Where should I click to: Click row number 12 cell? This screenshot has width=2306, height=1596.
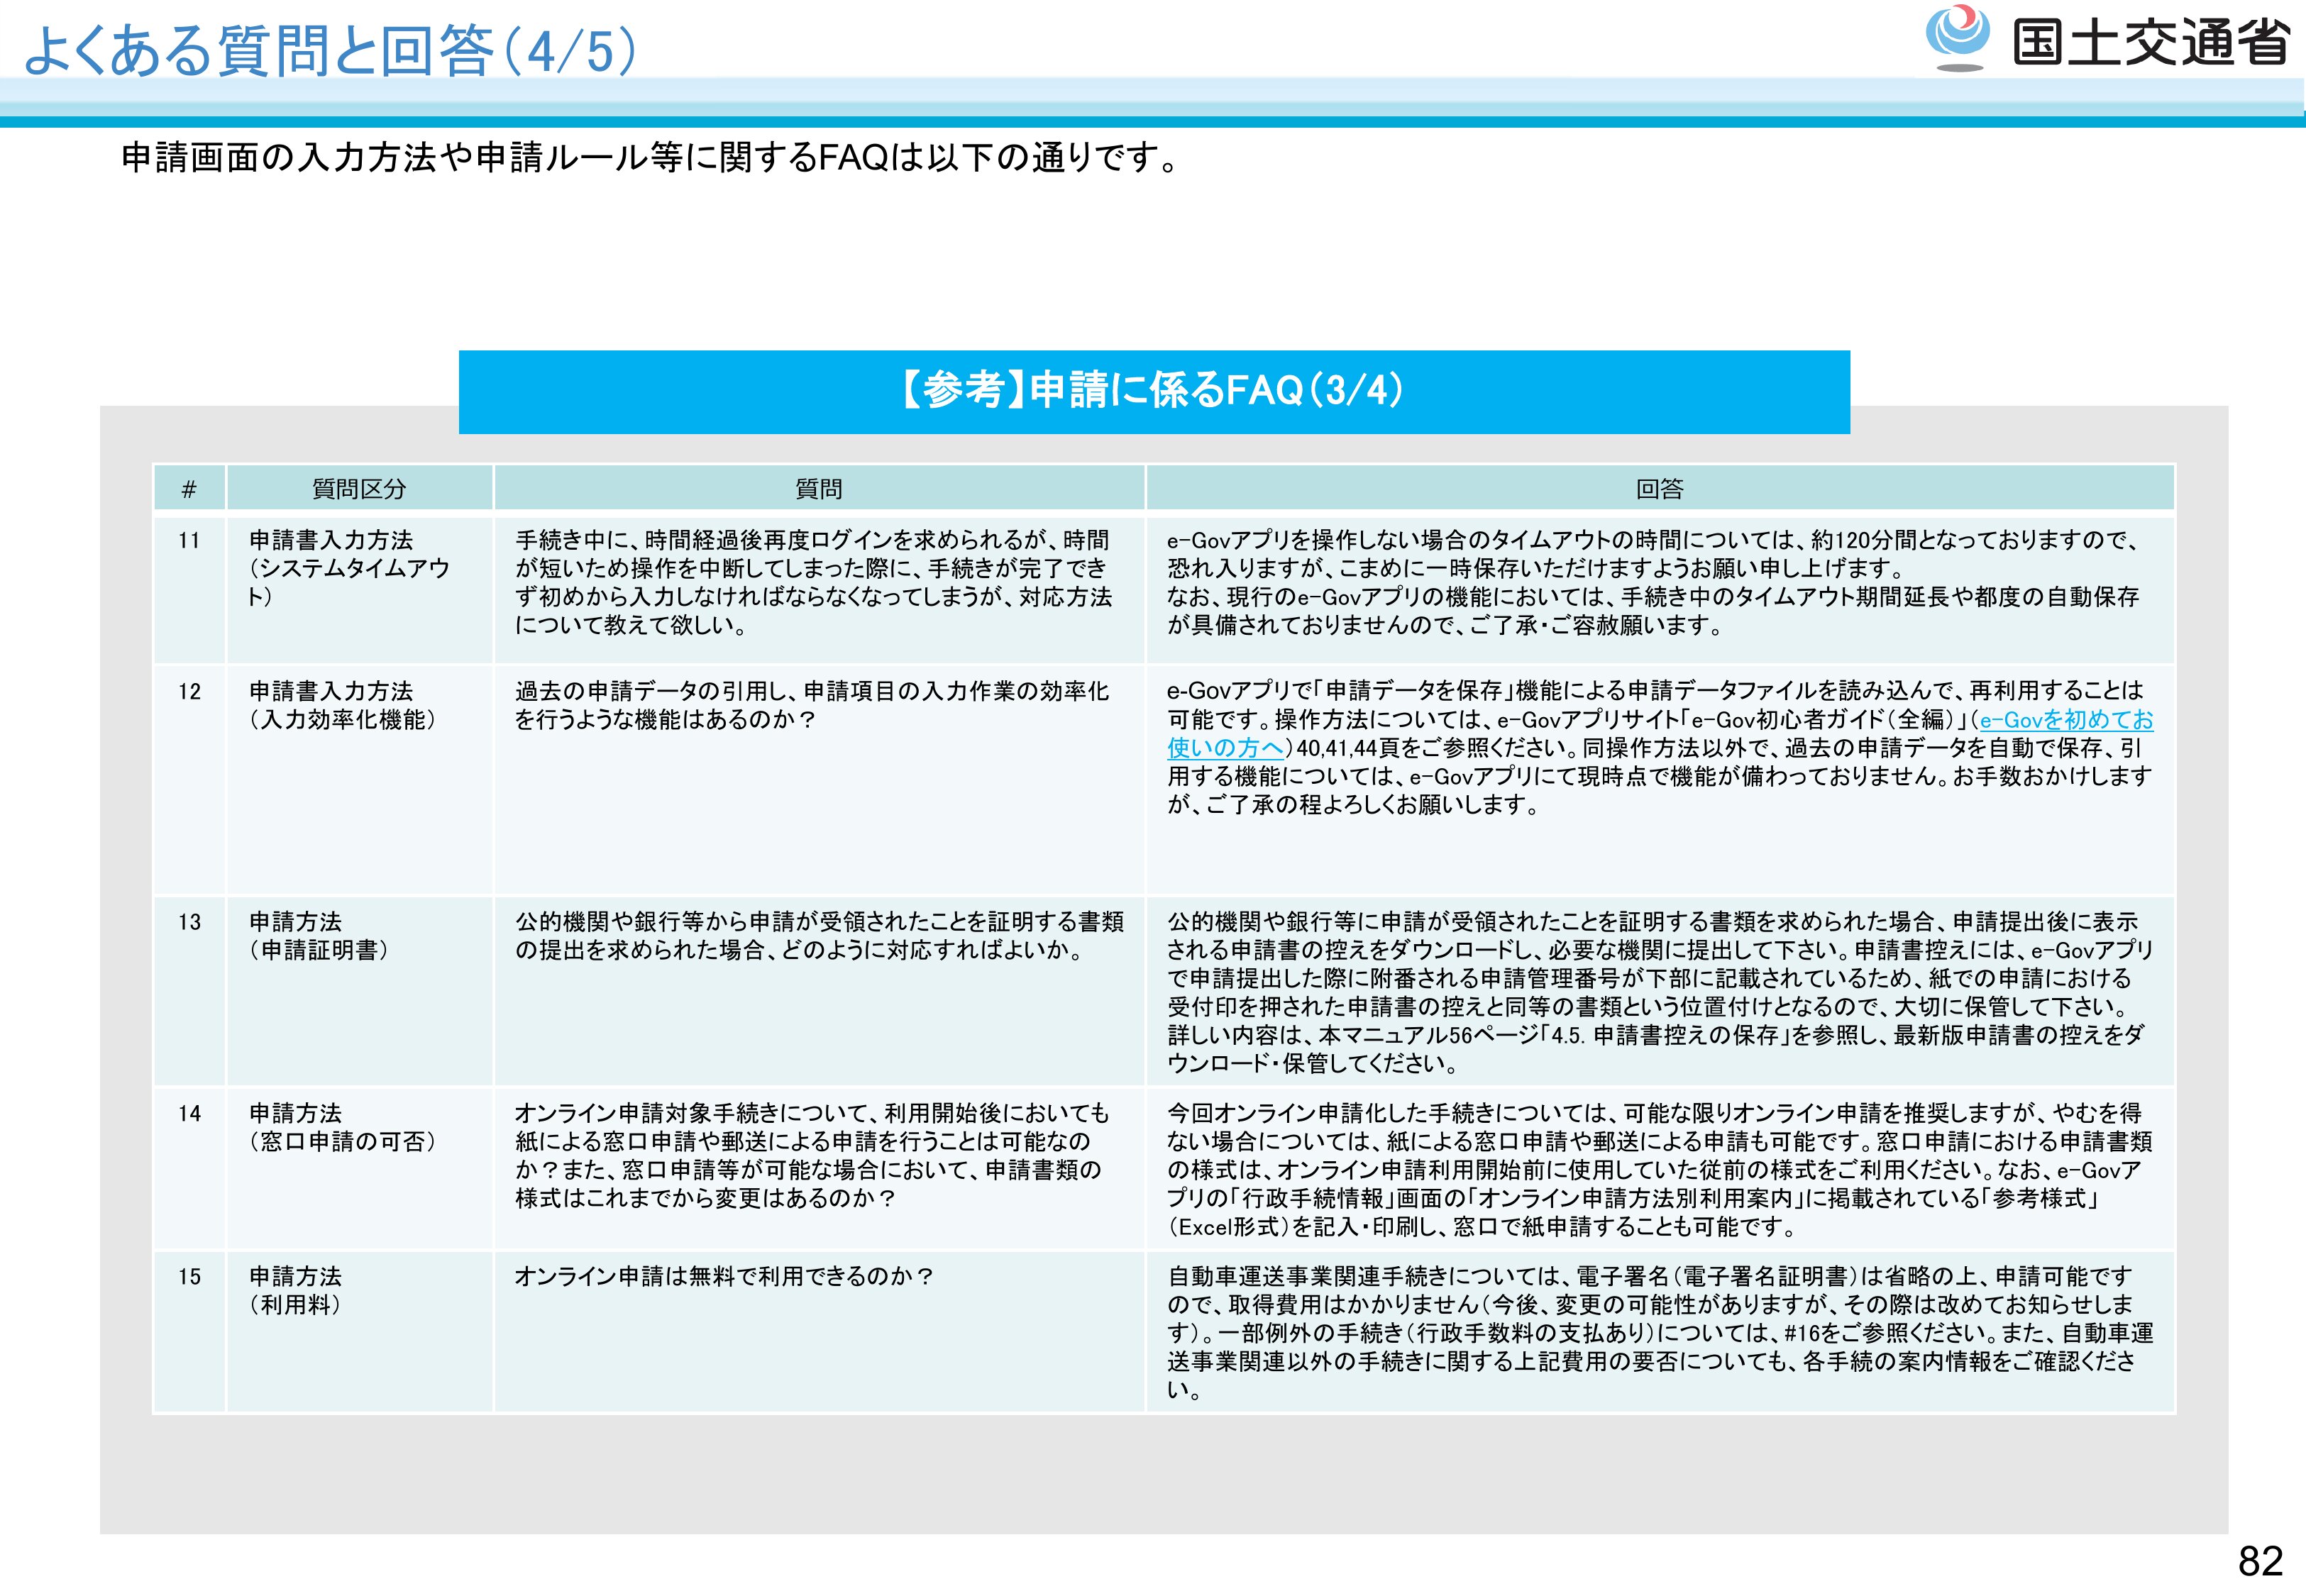[189, 692]
